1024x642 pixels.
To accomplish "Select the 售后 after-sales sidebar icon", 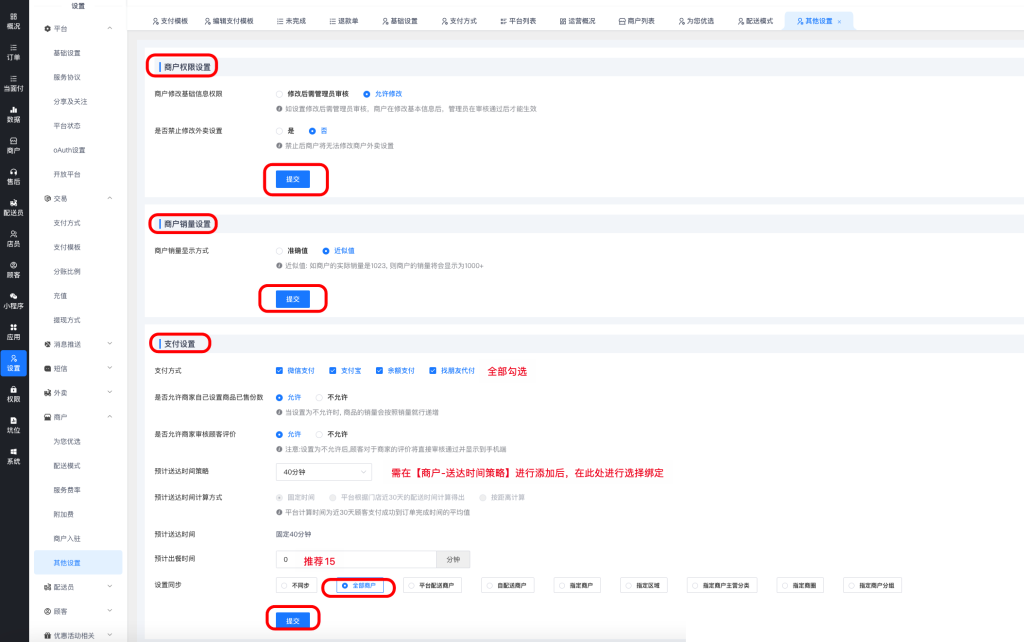I will [13, 176].
